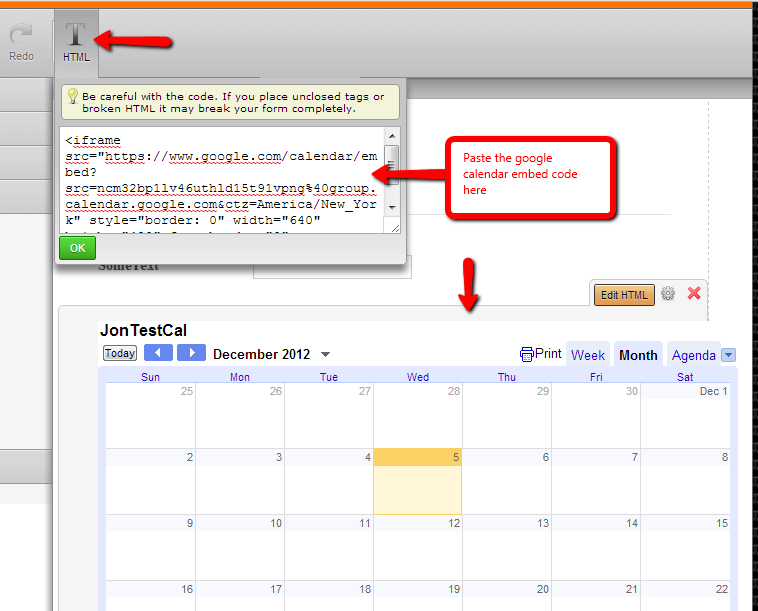
Task: Switch to the Month tab
Action: click(638, 355)
